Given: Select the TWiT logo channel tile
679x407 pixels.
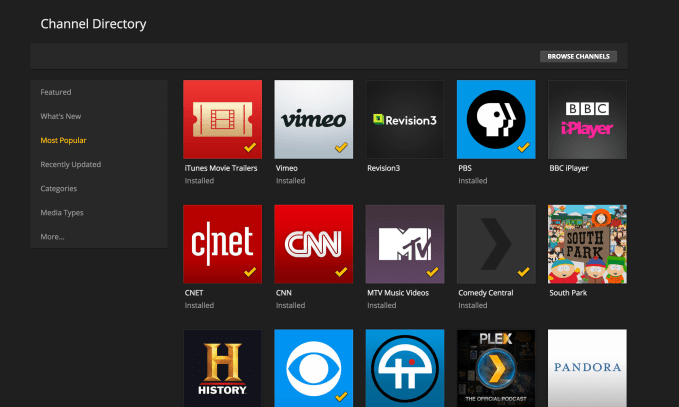Looking at the screenshot, I should coord(405,368).
